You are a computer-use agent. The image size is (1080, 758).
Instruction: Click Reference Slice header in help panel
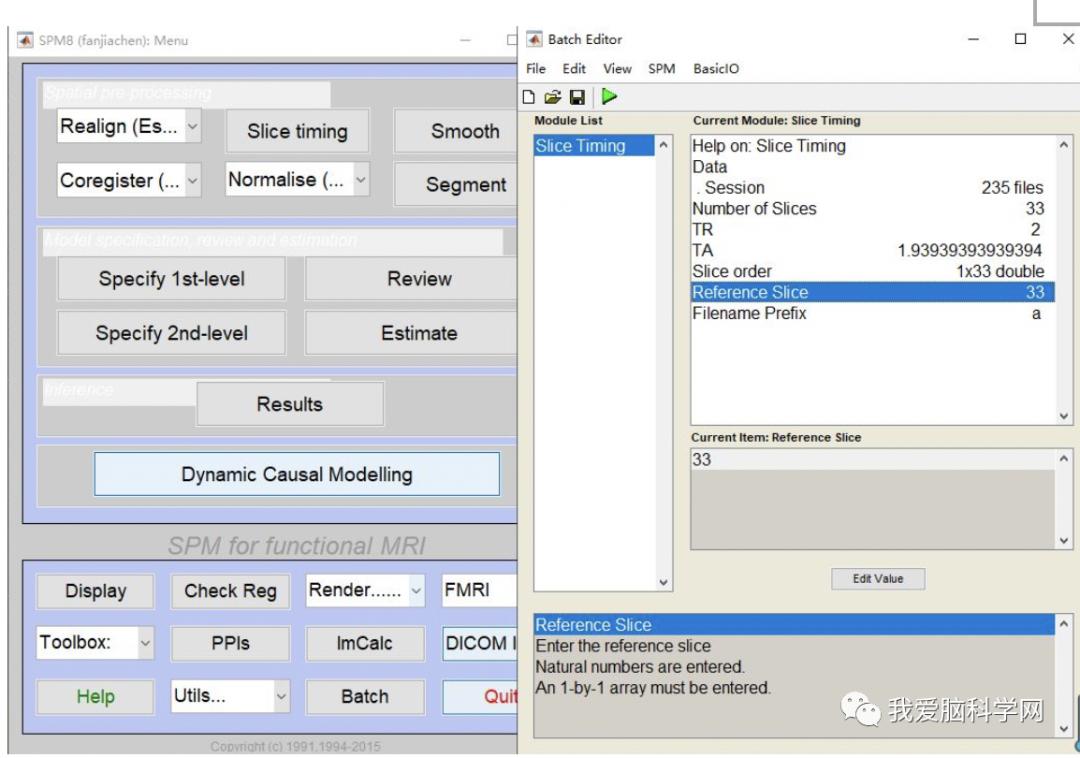click(x=794, y=625)
